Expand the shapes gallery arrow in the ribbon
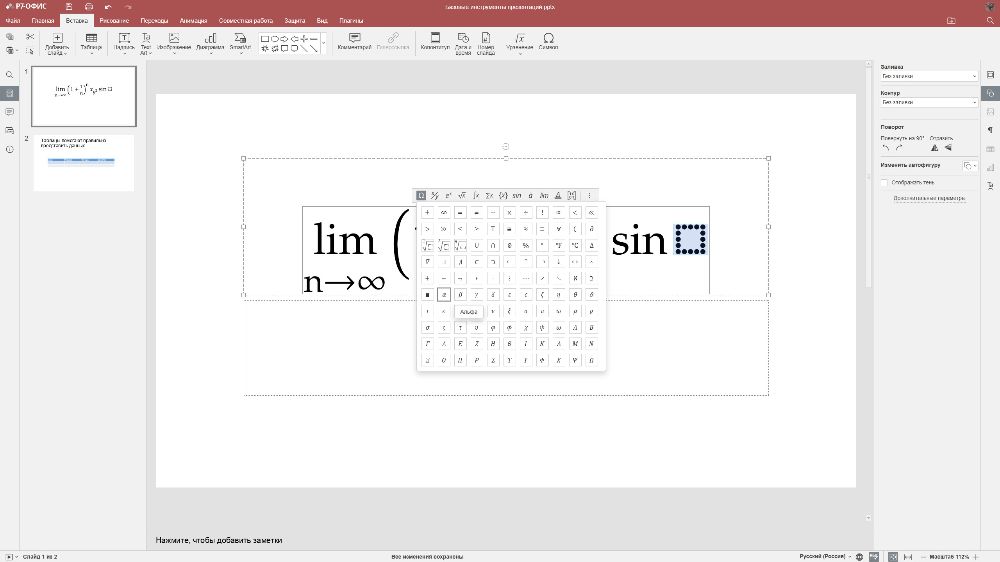 coord(325,42)
